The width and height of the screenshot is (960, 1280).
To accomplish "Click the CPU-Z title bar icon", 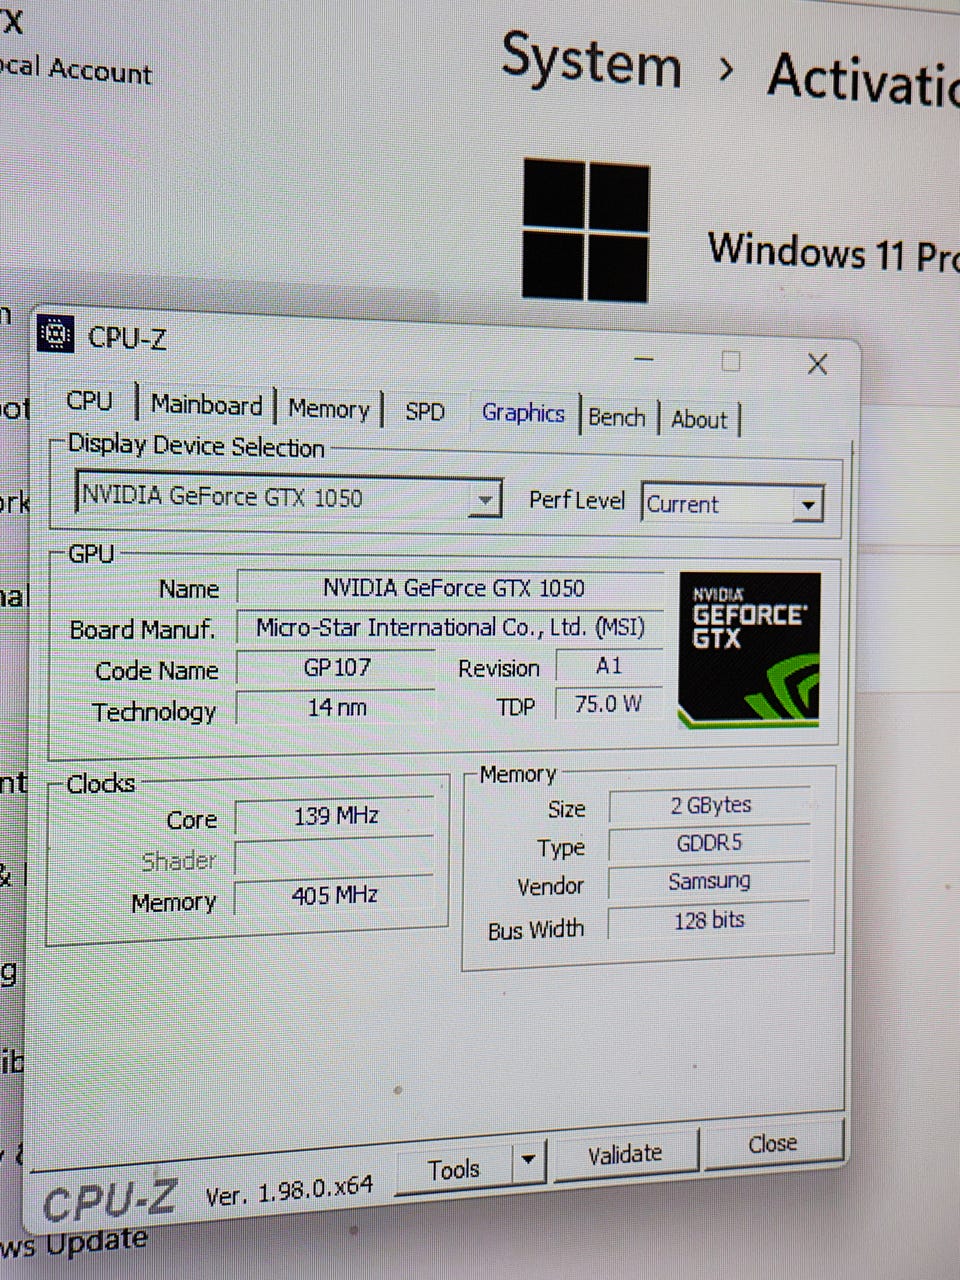I will coord(56,333).
